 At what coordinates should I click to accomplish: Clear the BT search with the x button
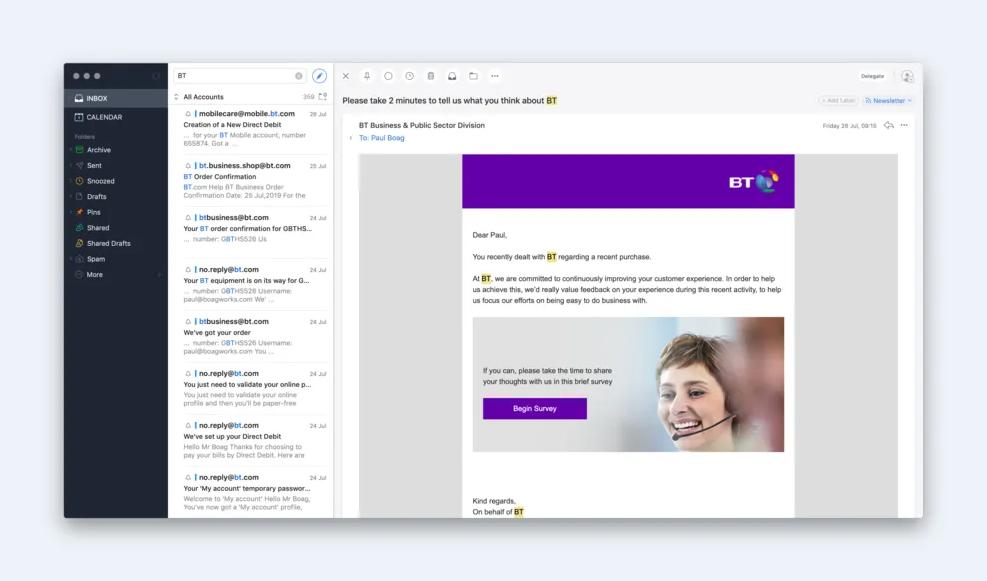tap(298, 76)
